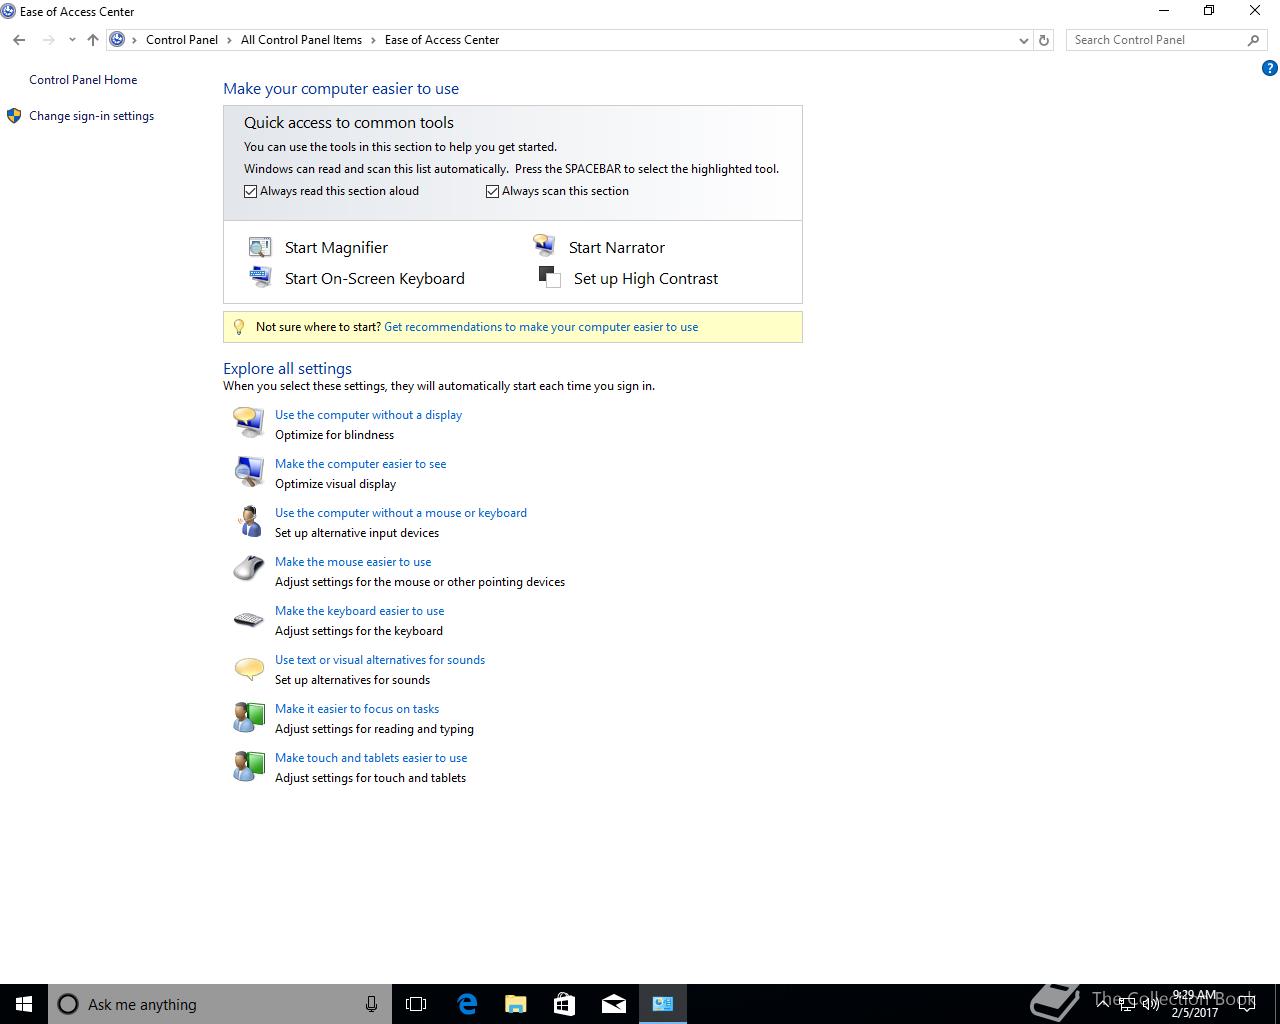The width and height of the screenshot is (1280, 1024).
Task: Click the keyboard icon in Explore all settings
Action: pyautogui.click(x=248, y=620)
